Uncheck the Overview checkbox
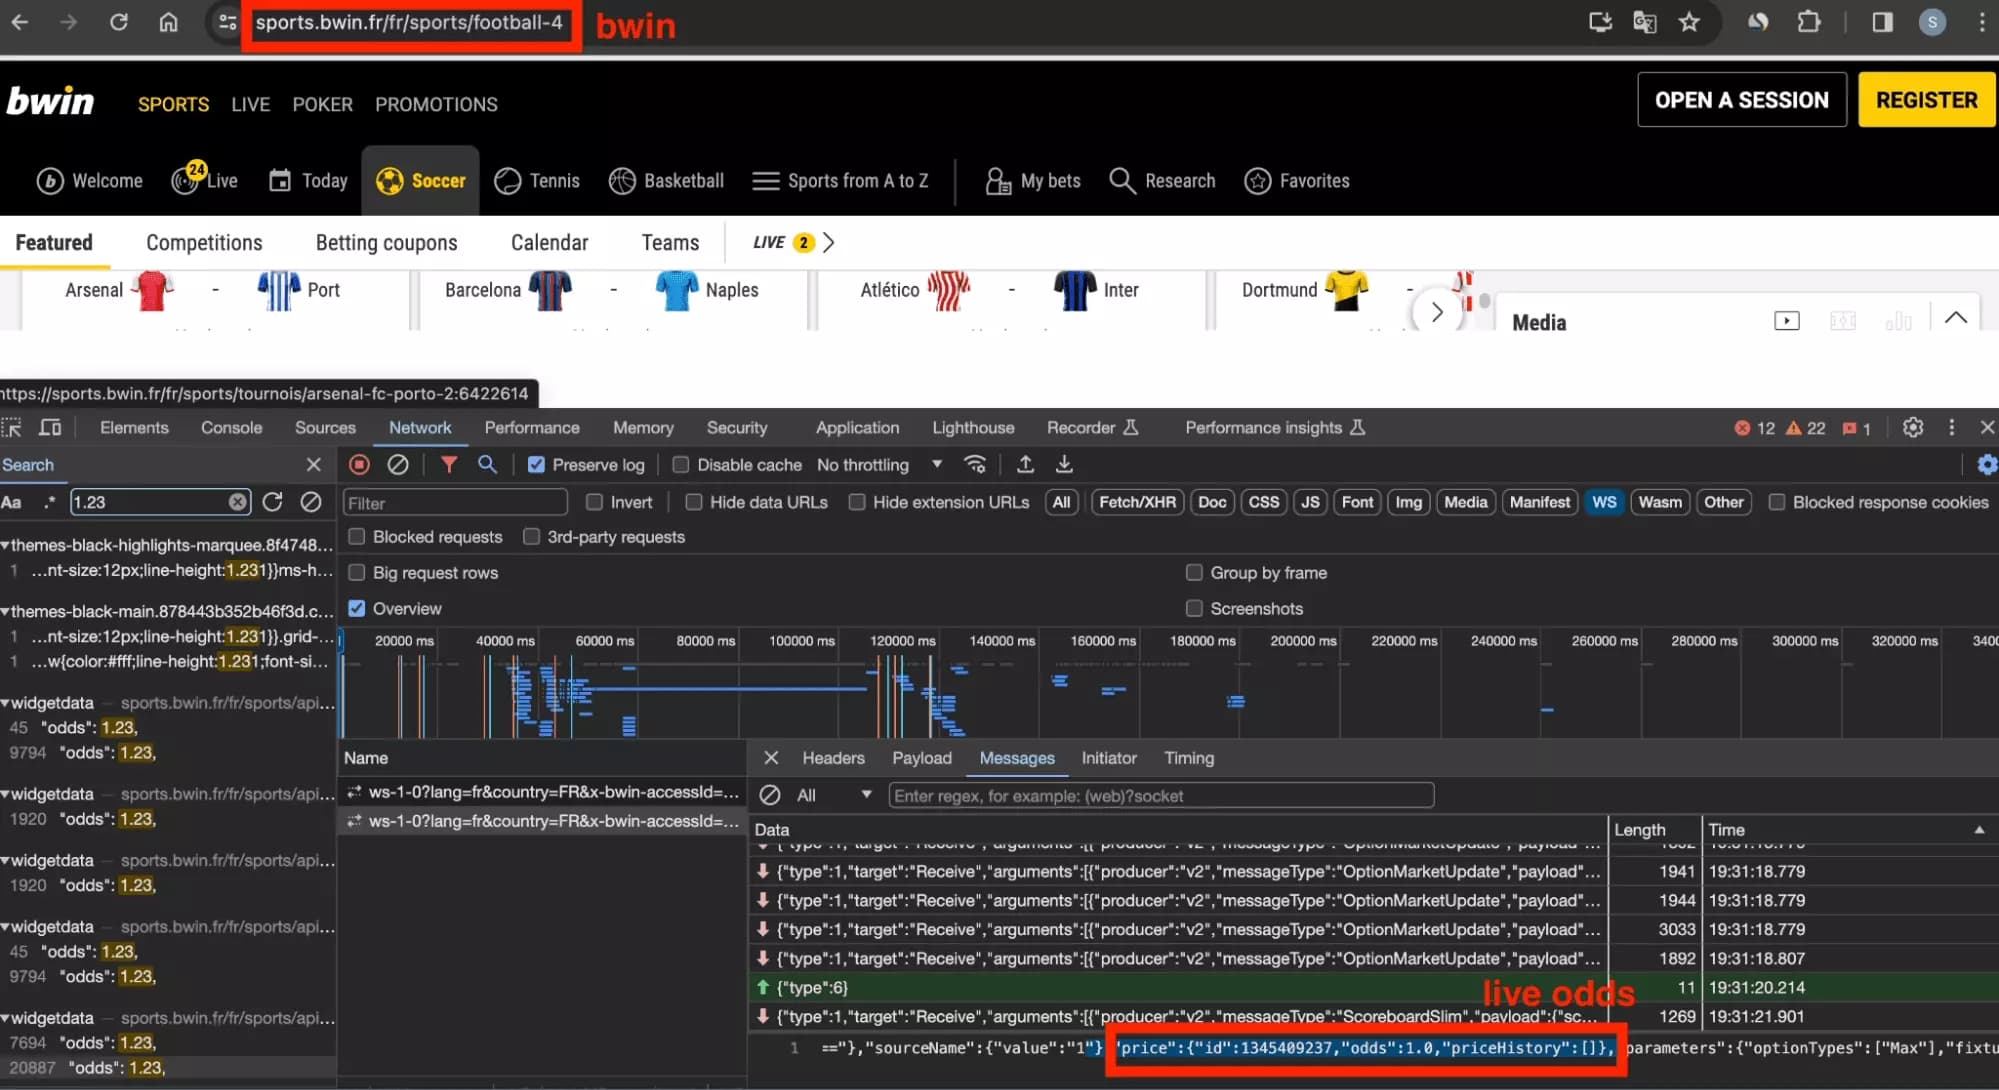 (x=356, y=609)
